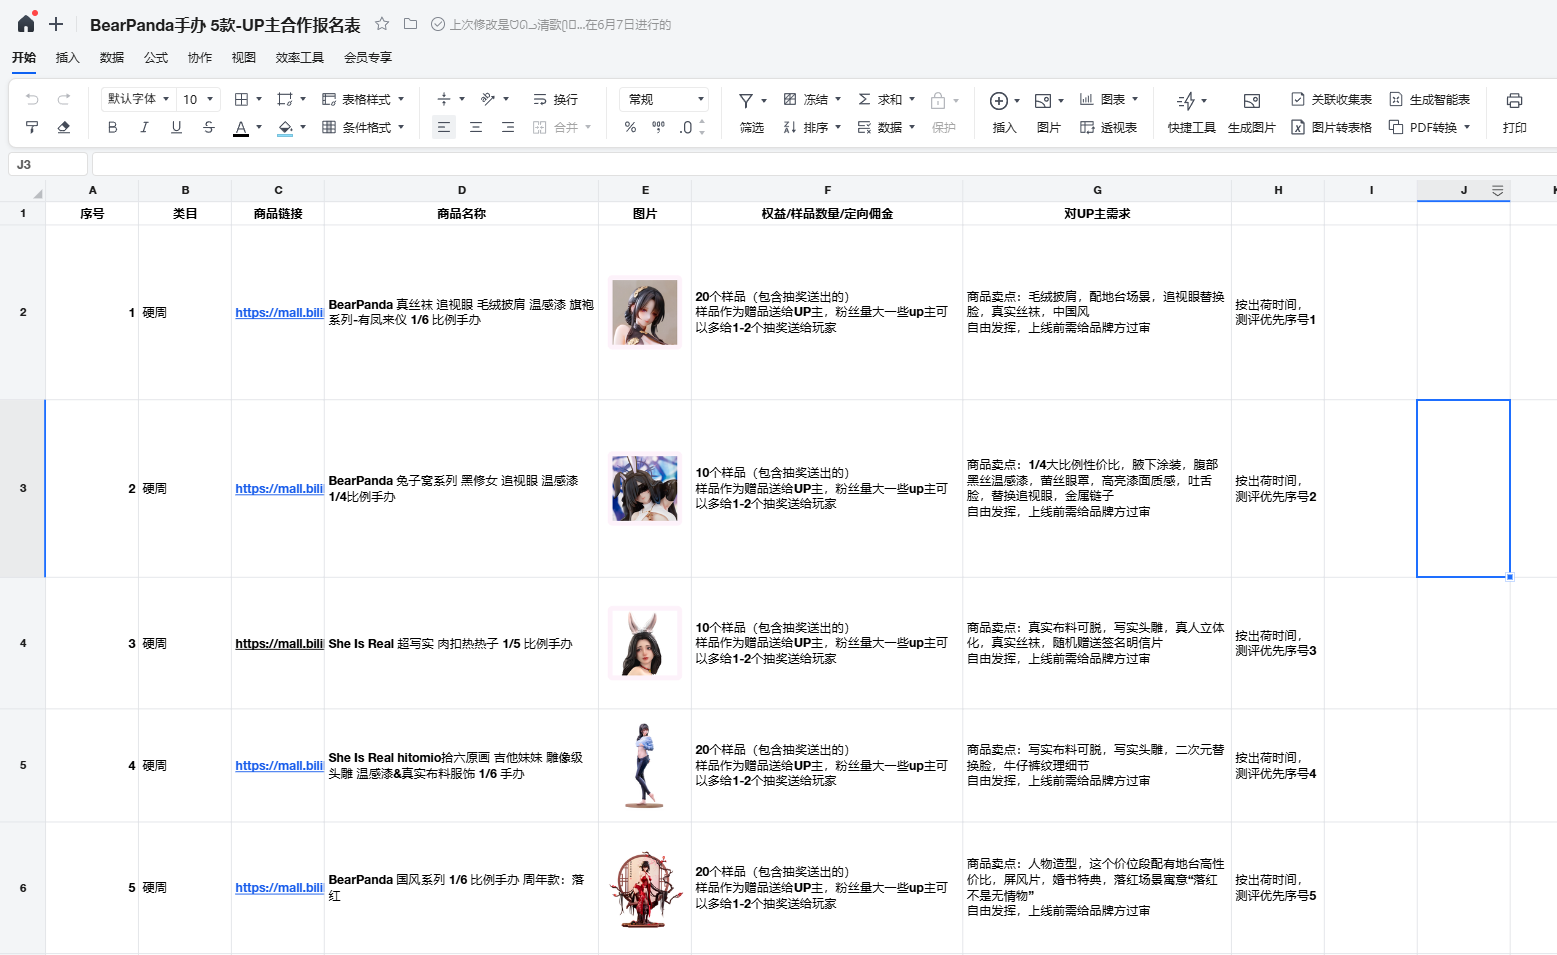Create new document with plus icon

click(x=56, y=24)
